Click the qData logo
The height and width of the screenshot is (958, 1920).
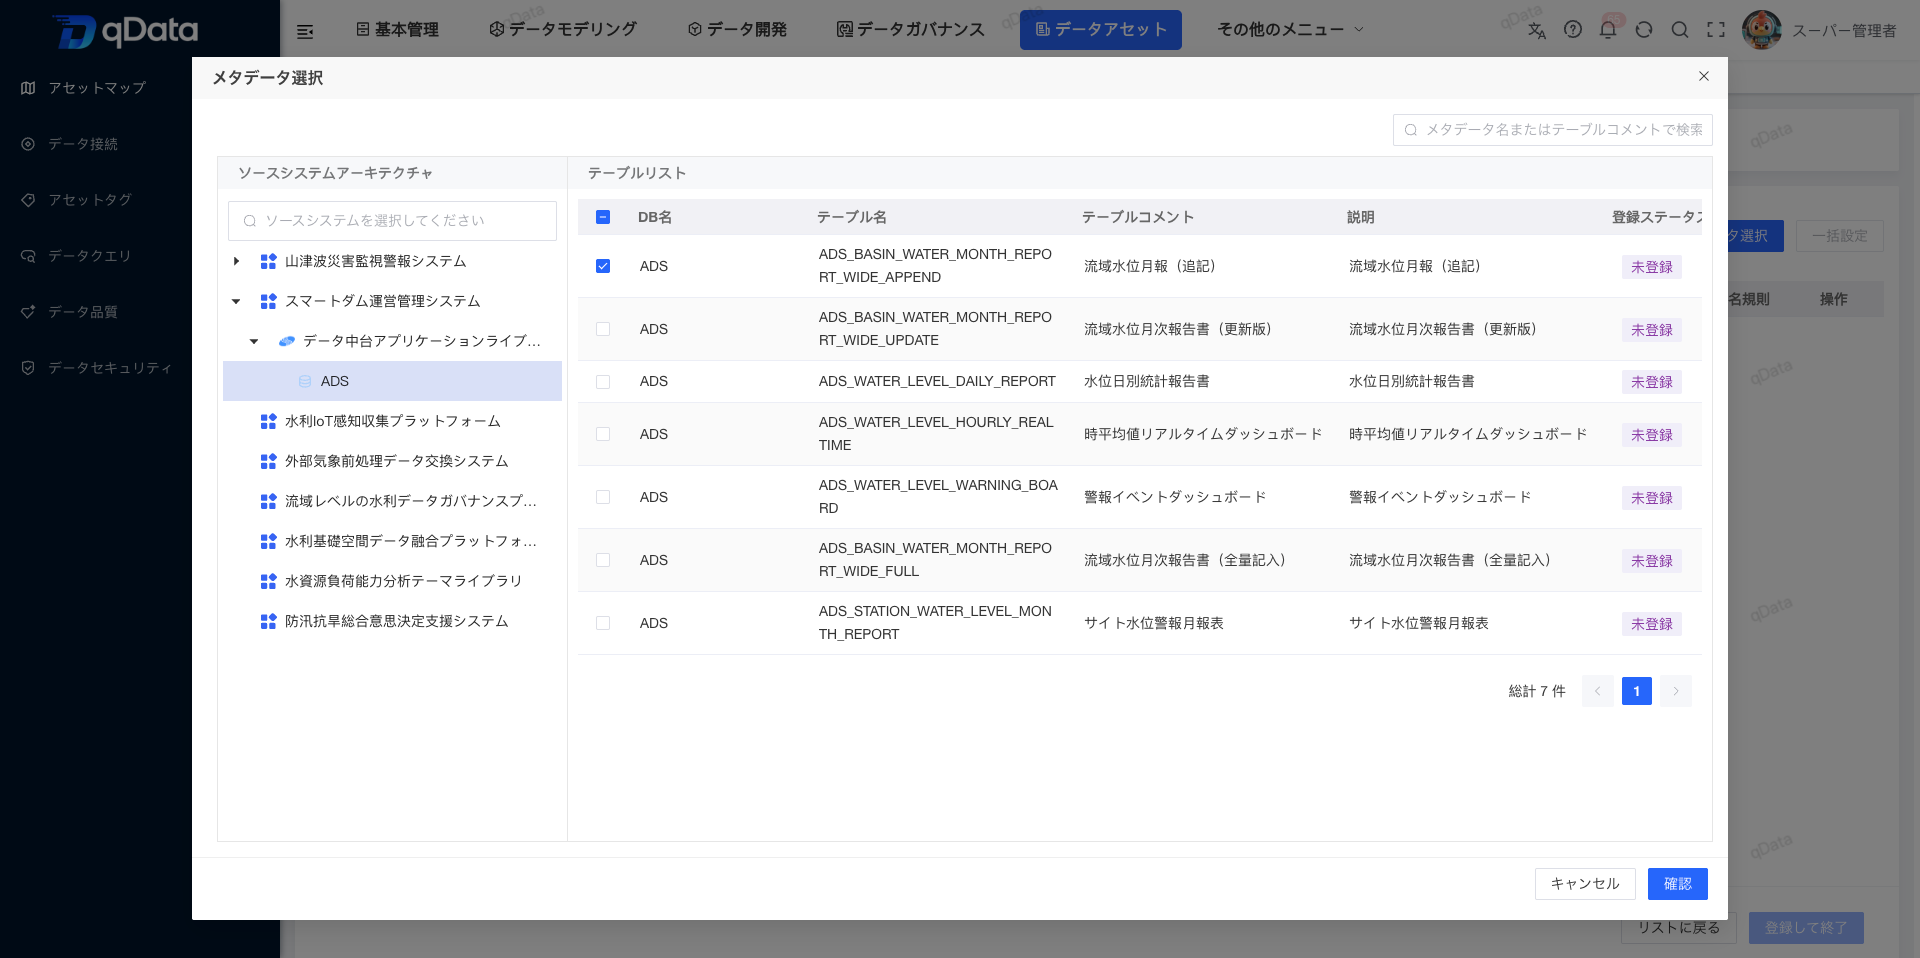tap(126, 31)
